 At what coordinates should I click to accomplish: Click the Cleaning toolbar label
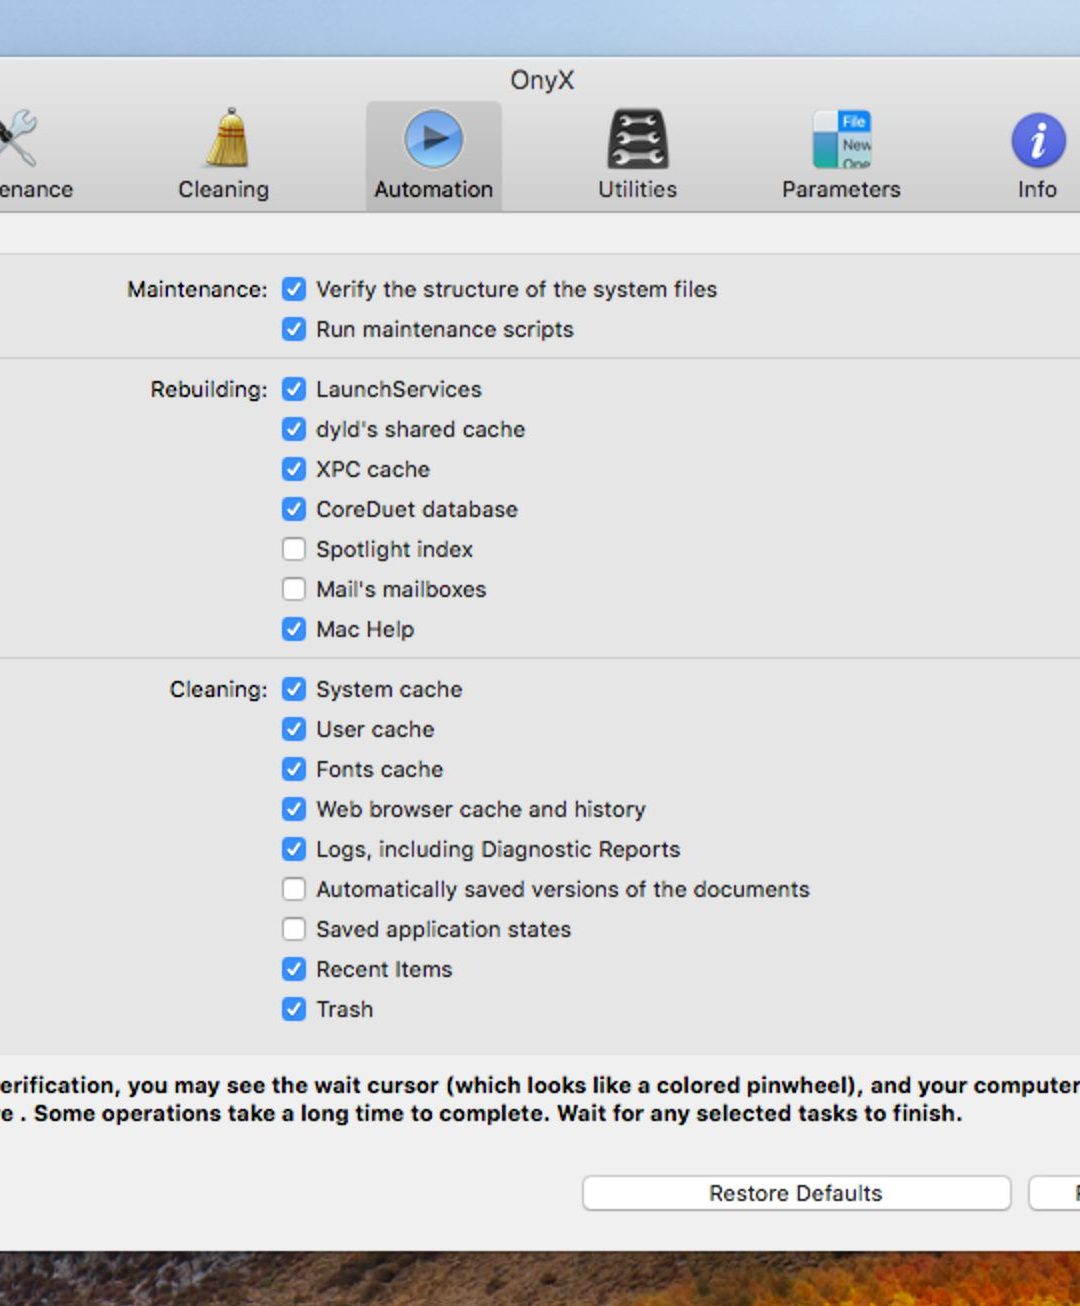(x=223, y=189)
